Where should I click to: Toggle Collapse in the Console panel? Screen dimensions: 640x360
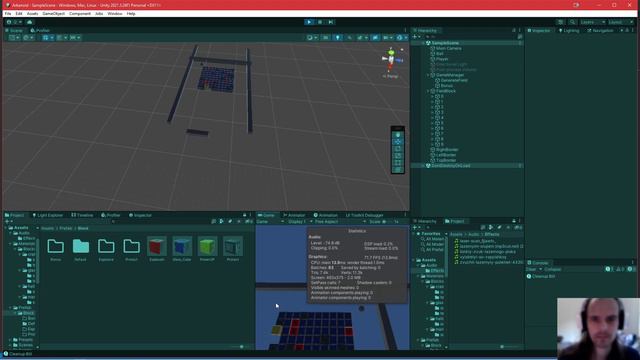click(553, 269)
